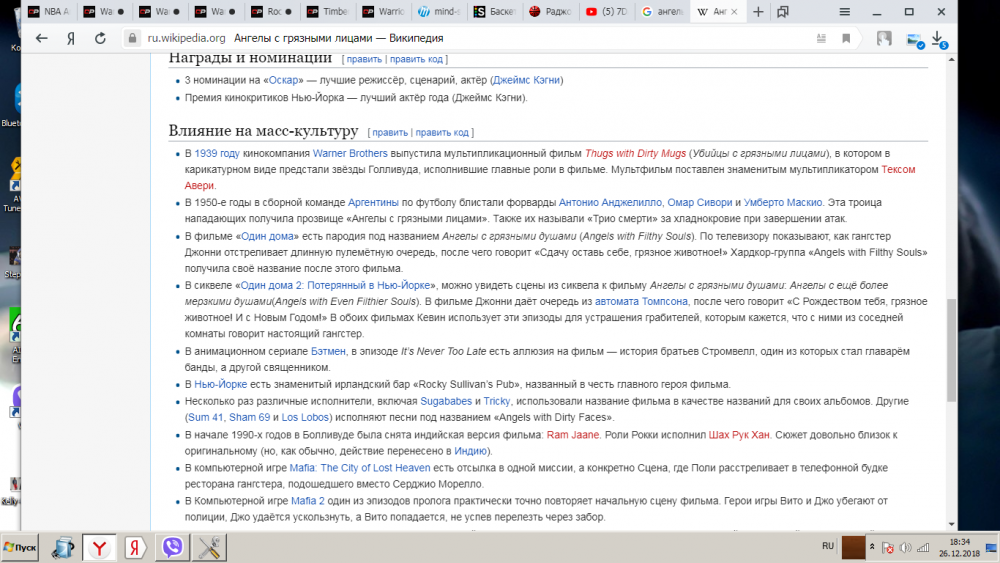Screen dimensions: 1000x563
Task: Open the Warner Brothers link
Action: pyautogui.click(x=349, y=153)
